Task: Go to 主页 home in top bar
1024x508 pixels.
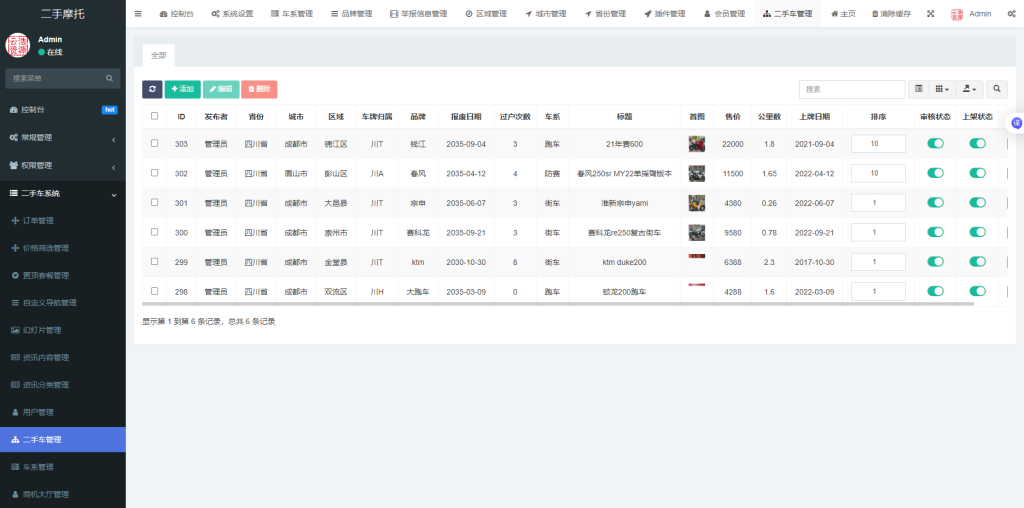Action: point(843,14)
